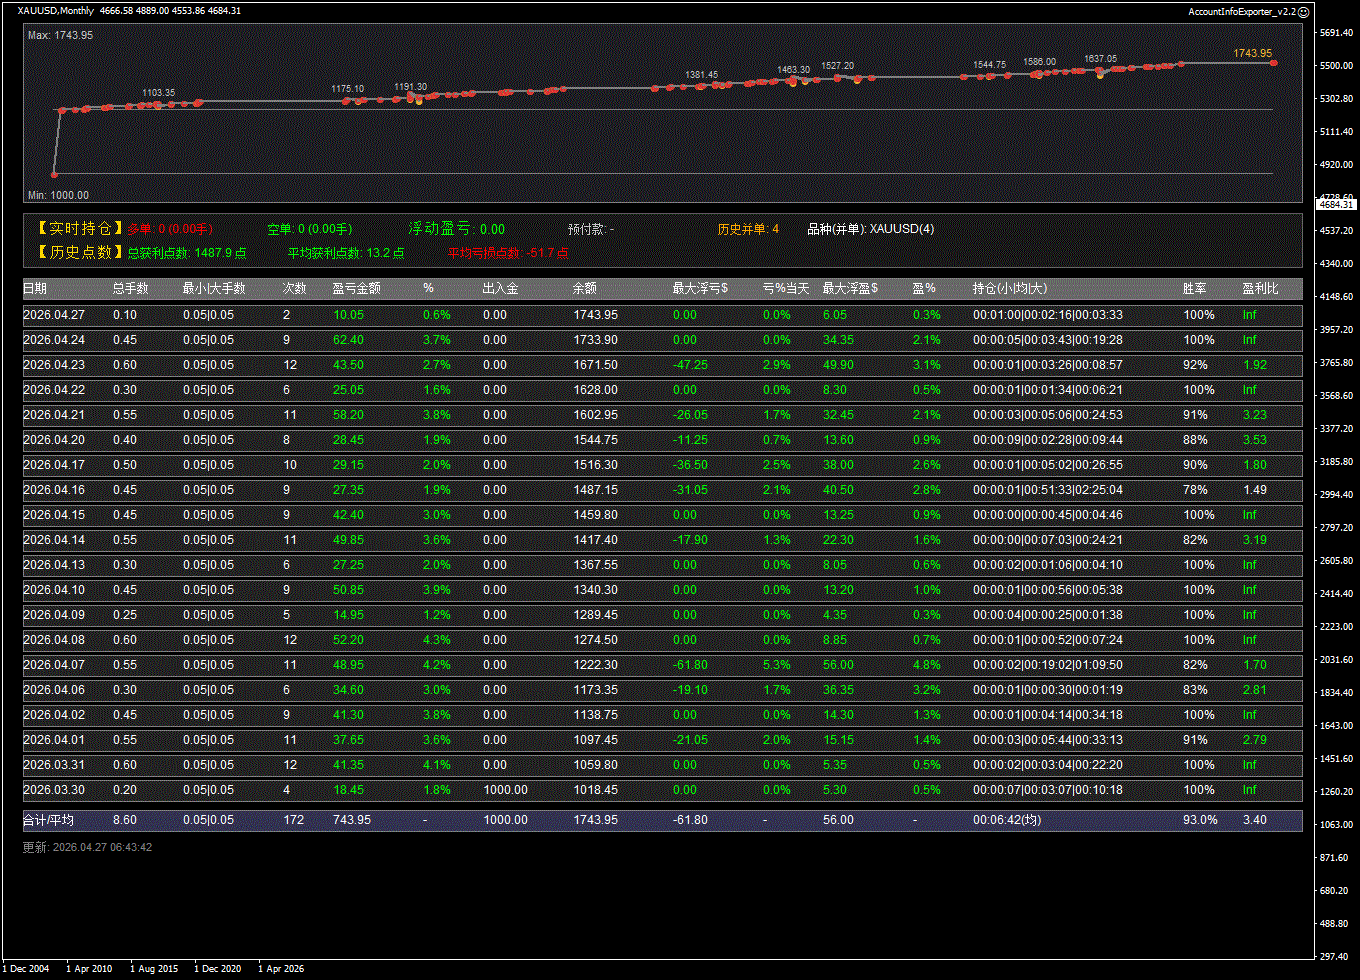The width and height of the screenshot is (1360, 980).
Task: Click the 1 Apr 2026 time axis label
Action: coord(281,968)
